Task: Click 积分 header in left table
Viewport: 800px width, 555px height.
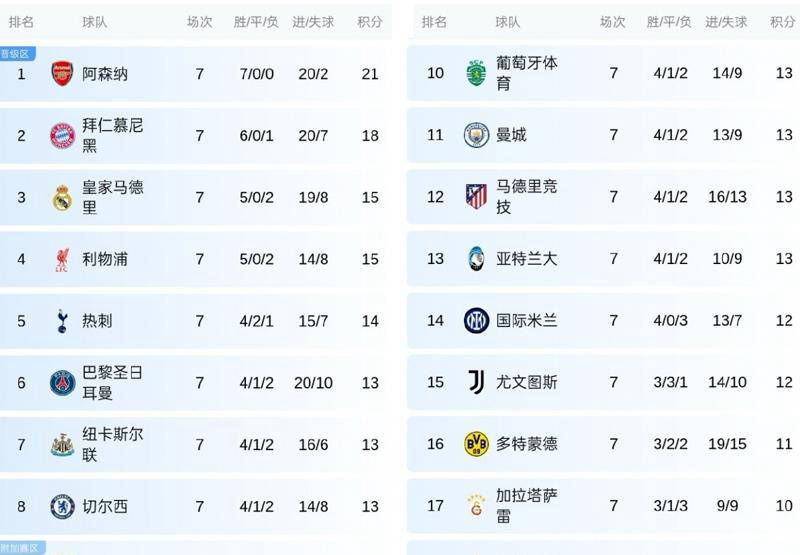Action: (x=370, y=22)
